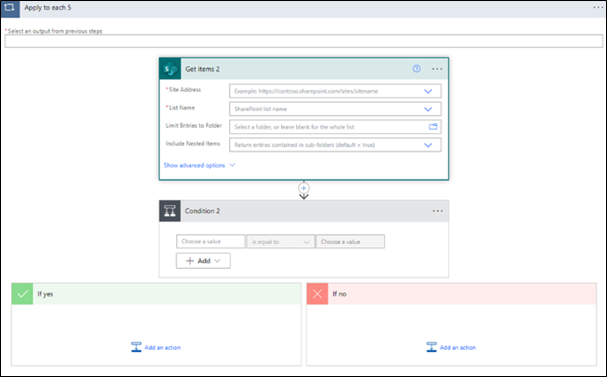Click the right Choose a value field
The width and height of the screenshot is (607, 377).
pos(350,242)
